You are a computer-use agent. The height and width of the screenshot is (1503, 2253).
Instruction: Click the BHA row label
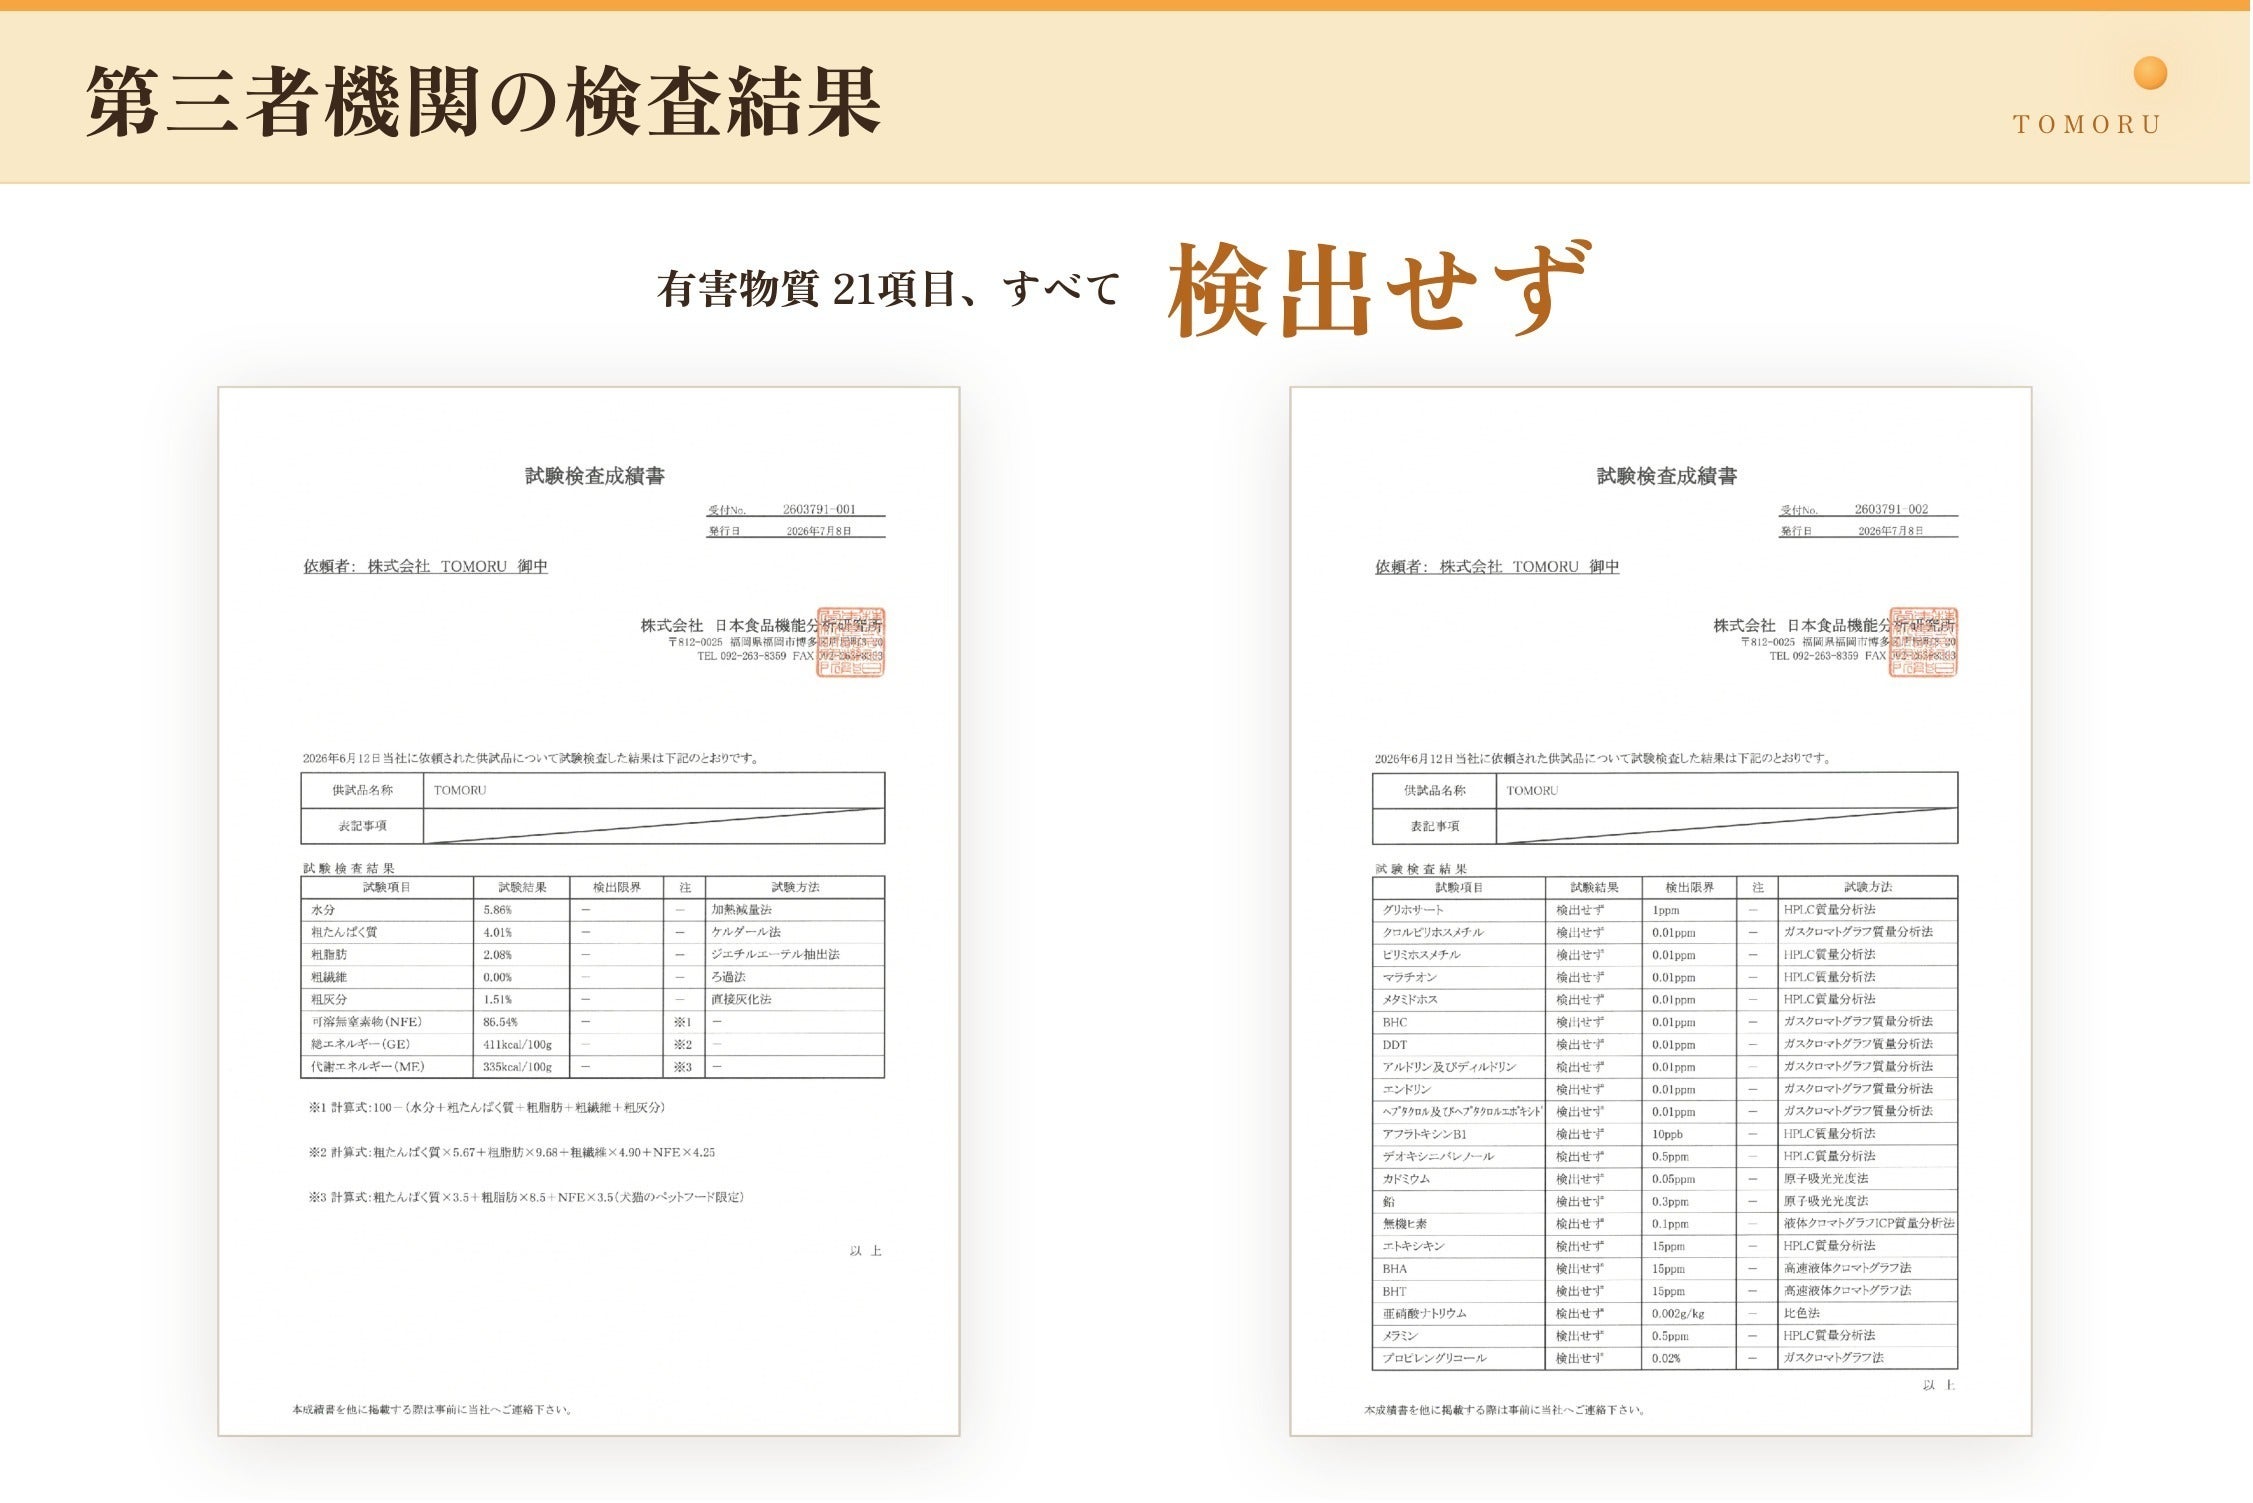click(1395, 1269)
